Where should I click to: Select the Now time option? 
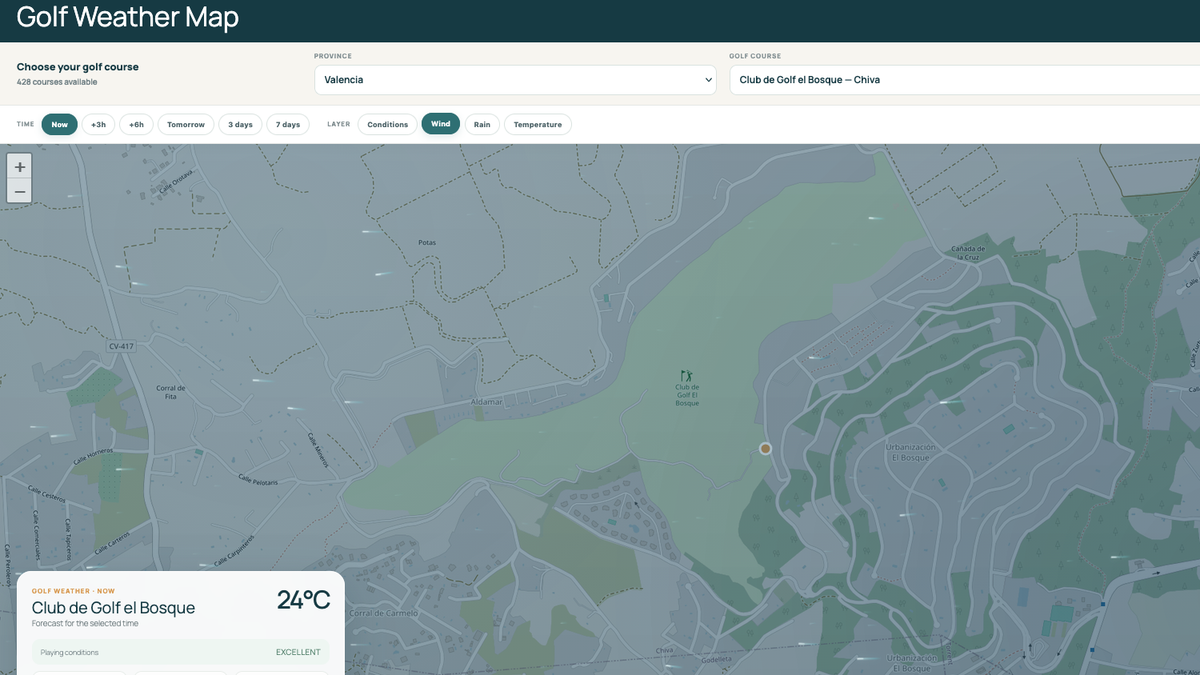pyautogui.click(x=60, y=124)
